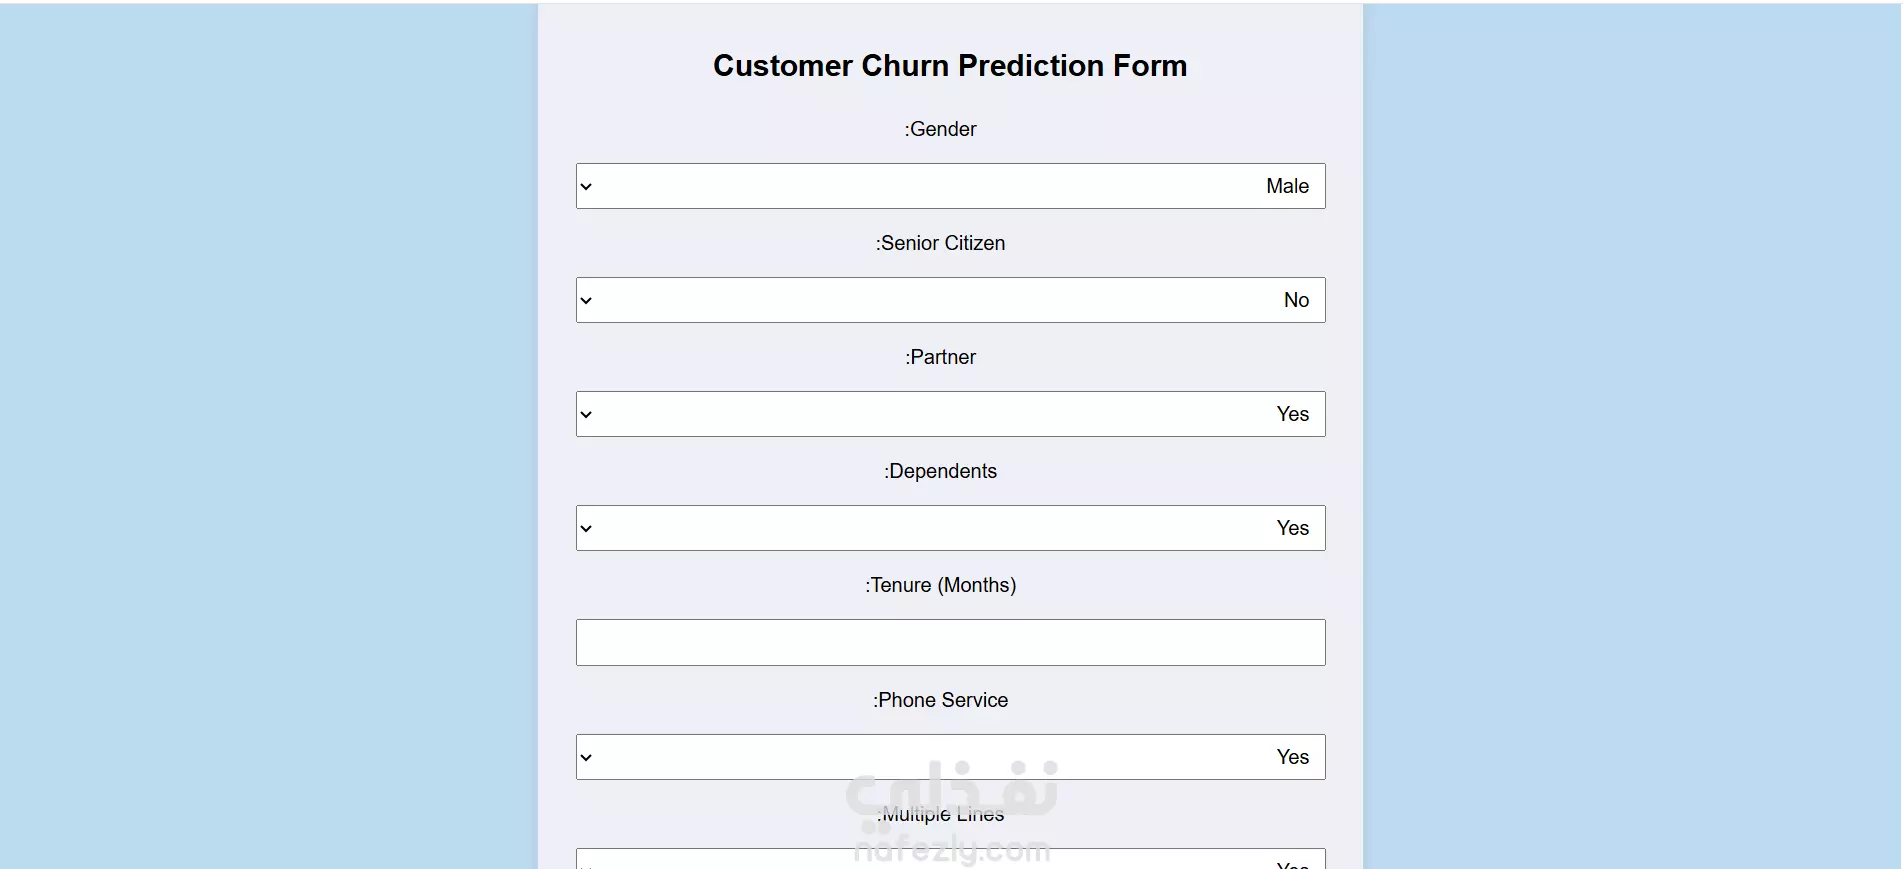Click the Customer Churn Prediction Form heading
The image size is (1903, 869).
tap(950, 66)
